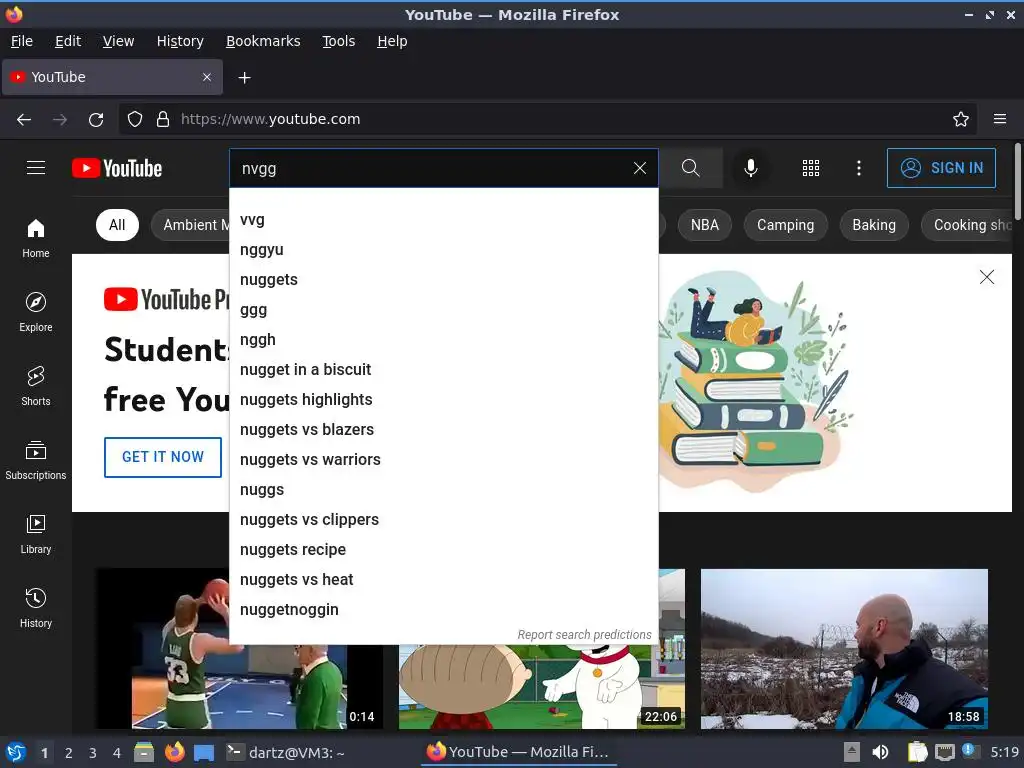The image size is (1024, 768).
Task: Bookmark this page with the star icon
Action: [961, 120]
